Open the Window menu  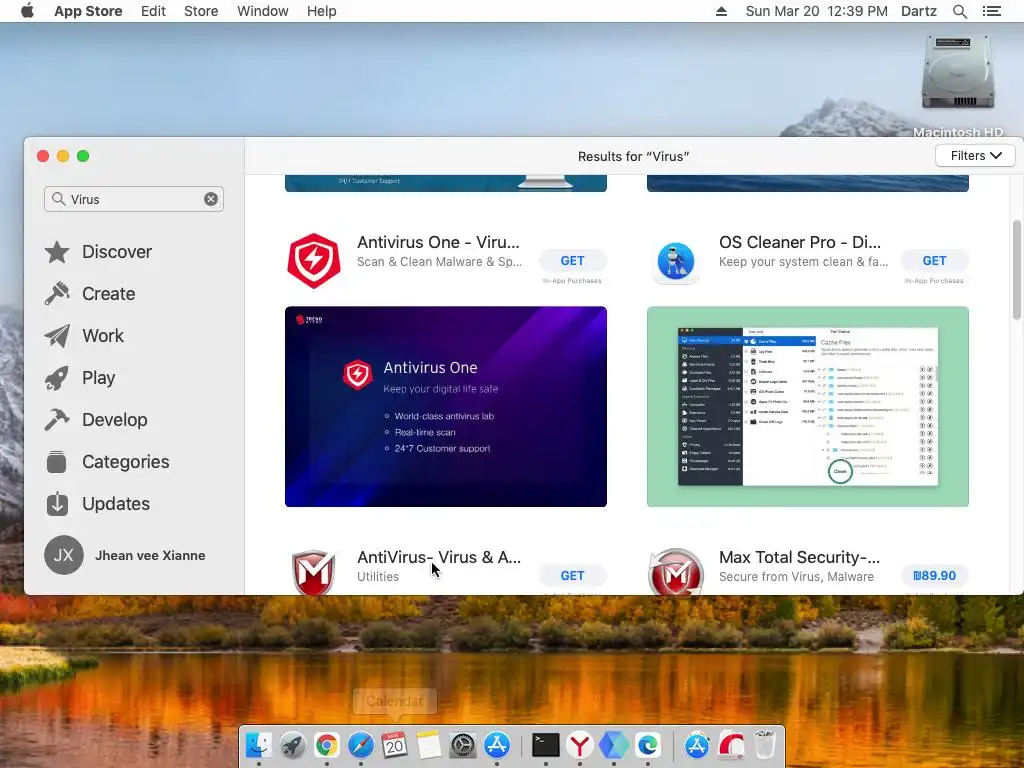click(263, 11)
